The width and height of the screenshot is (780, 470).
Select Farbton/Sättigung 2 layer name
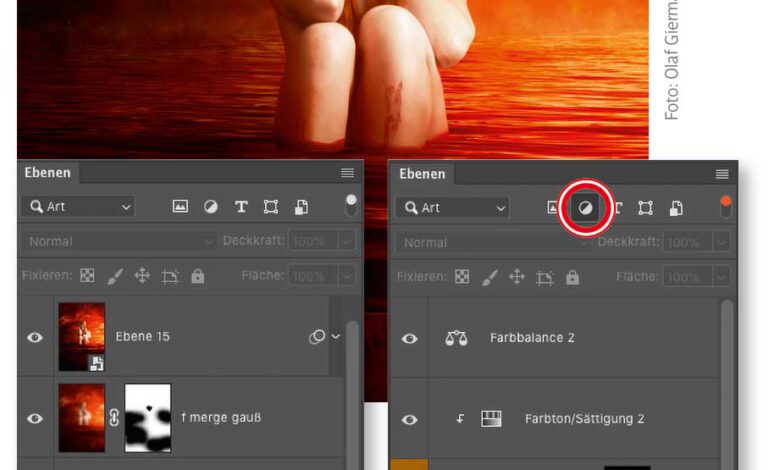[x=585, y=419]
